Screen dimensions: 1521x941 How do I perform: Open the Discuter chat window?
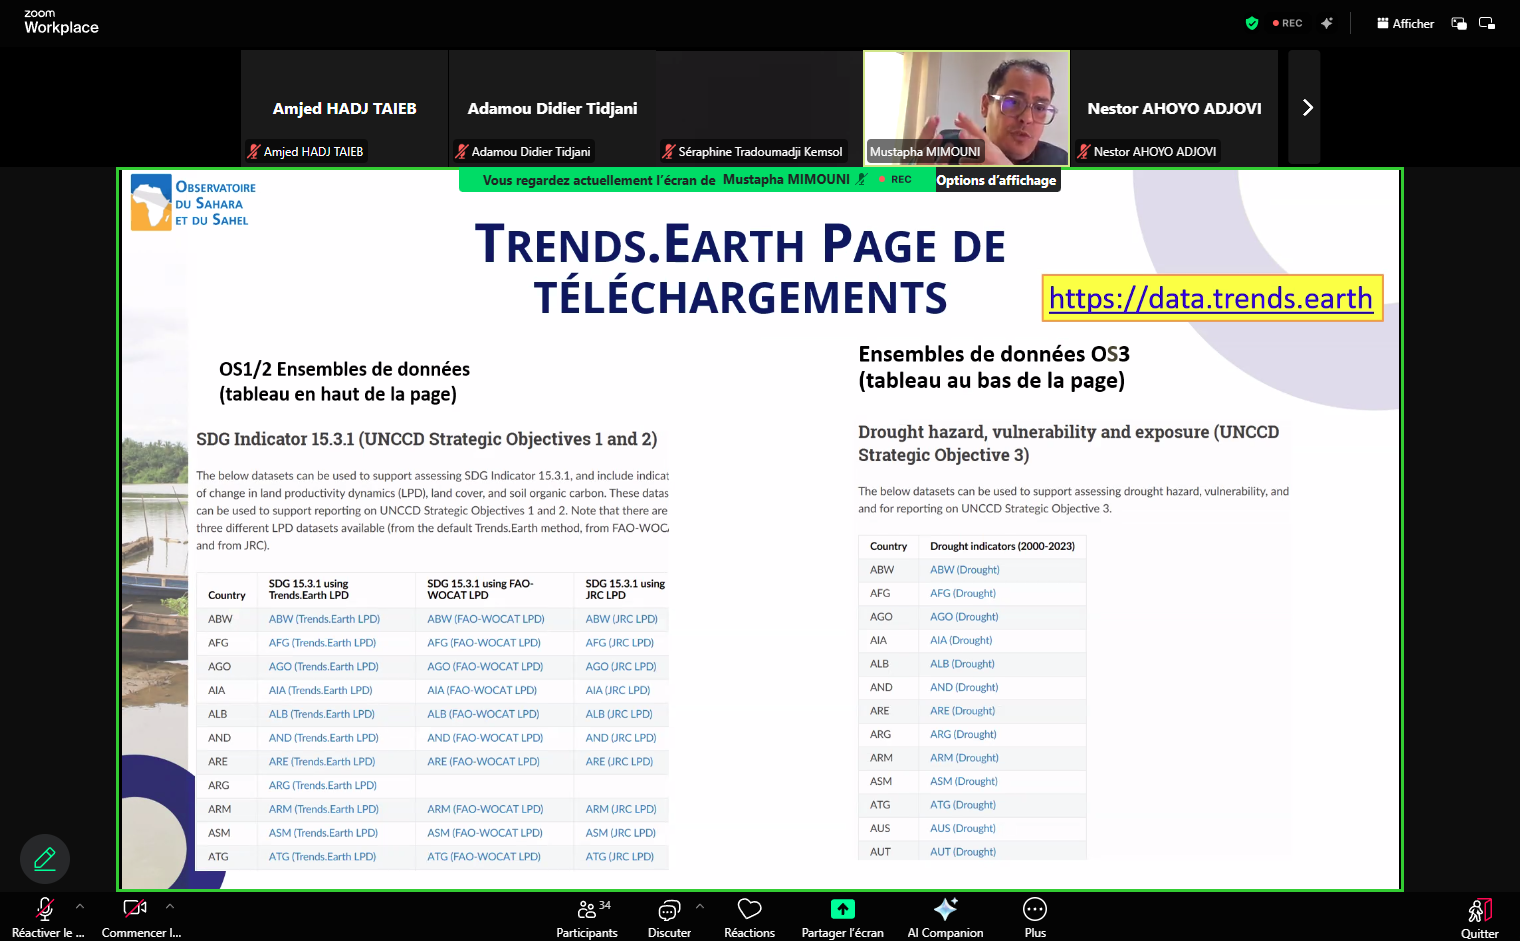pyautogui.click(x=668, y=916)
